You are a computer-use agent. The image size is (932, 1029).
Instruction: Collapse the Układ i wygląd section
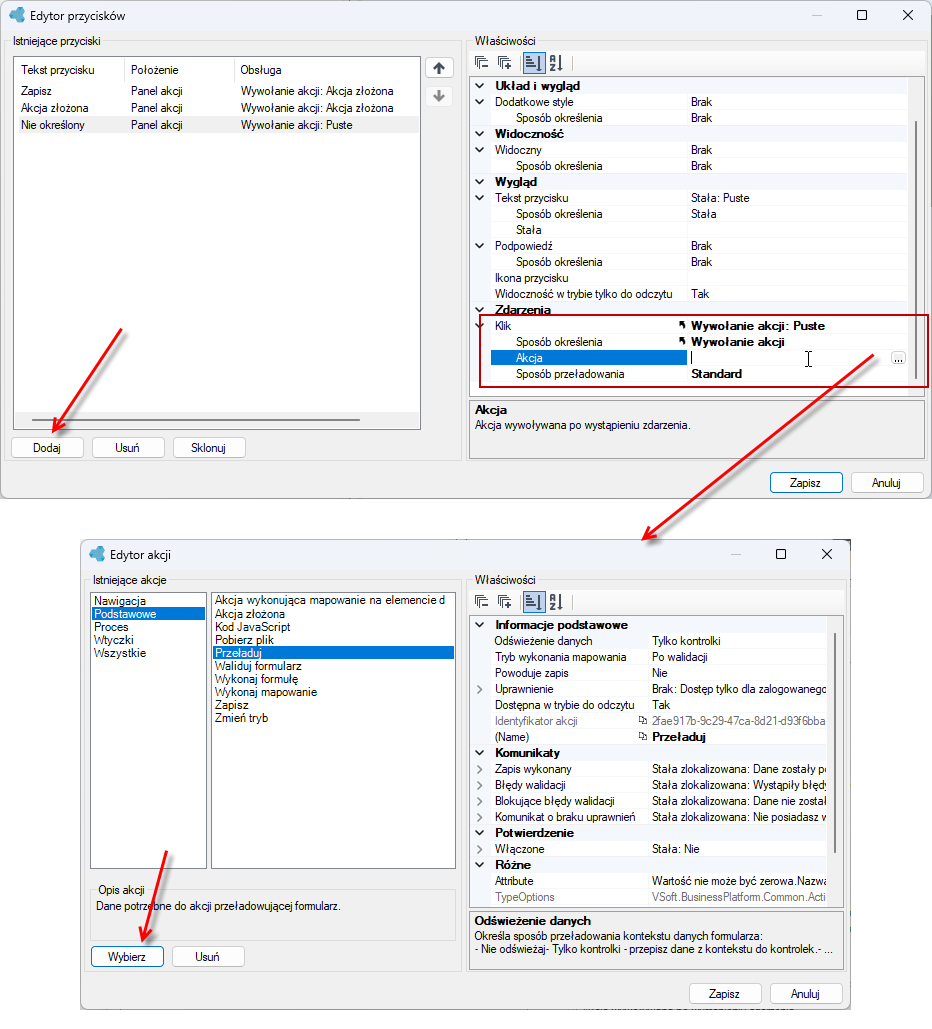[x=480, y=86]
